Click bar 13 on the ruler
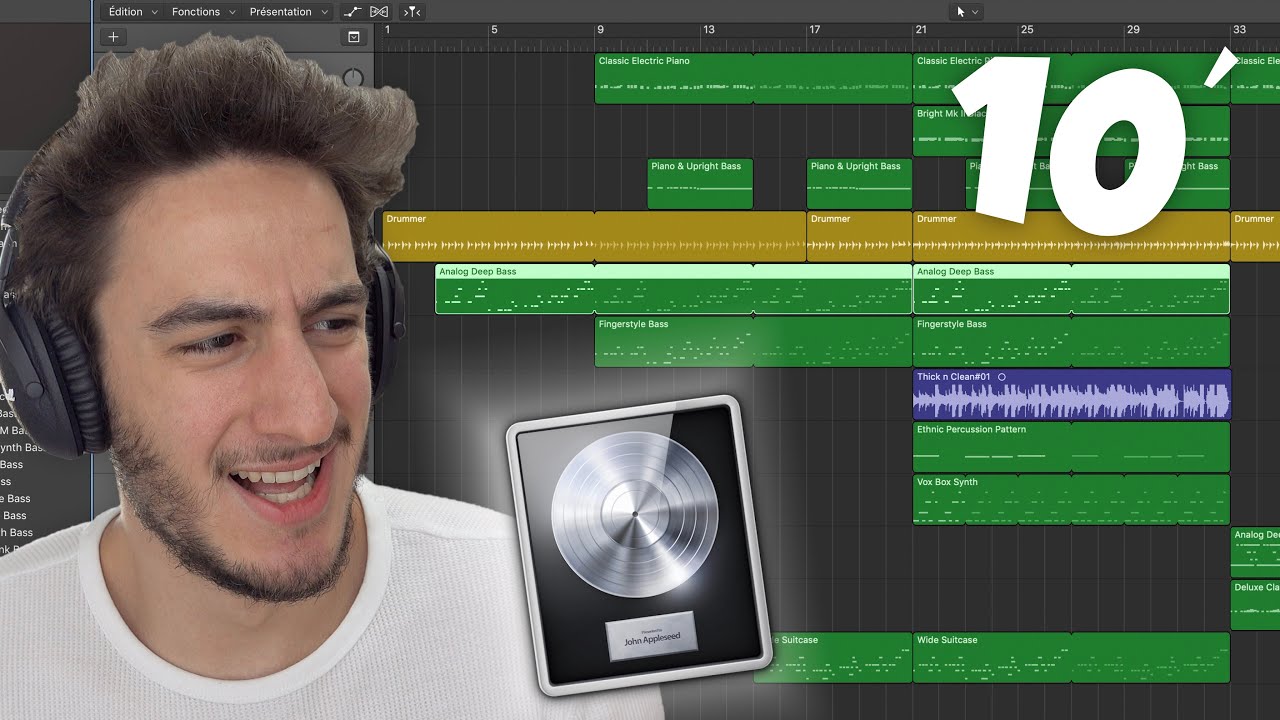The image size is (1280, 720). (708, 30)
